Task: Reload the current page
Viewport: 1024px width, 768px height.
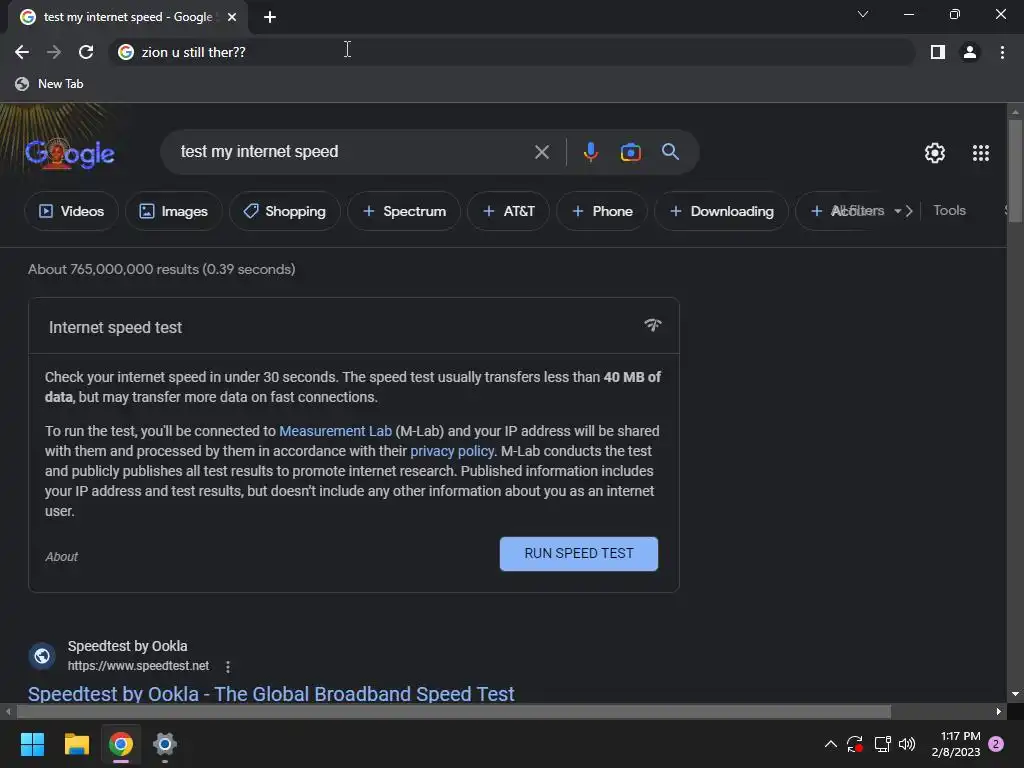Action: click(x=86, y=52)
